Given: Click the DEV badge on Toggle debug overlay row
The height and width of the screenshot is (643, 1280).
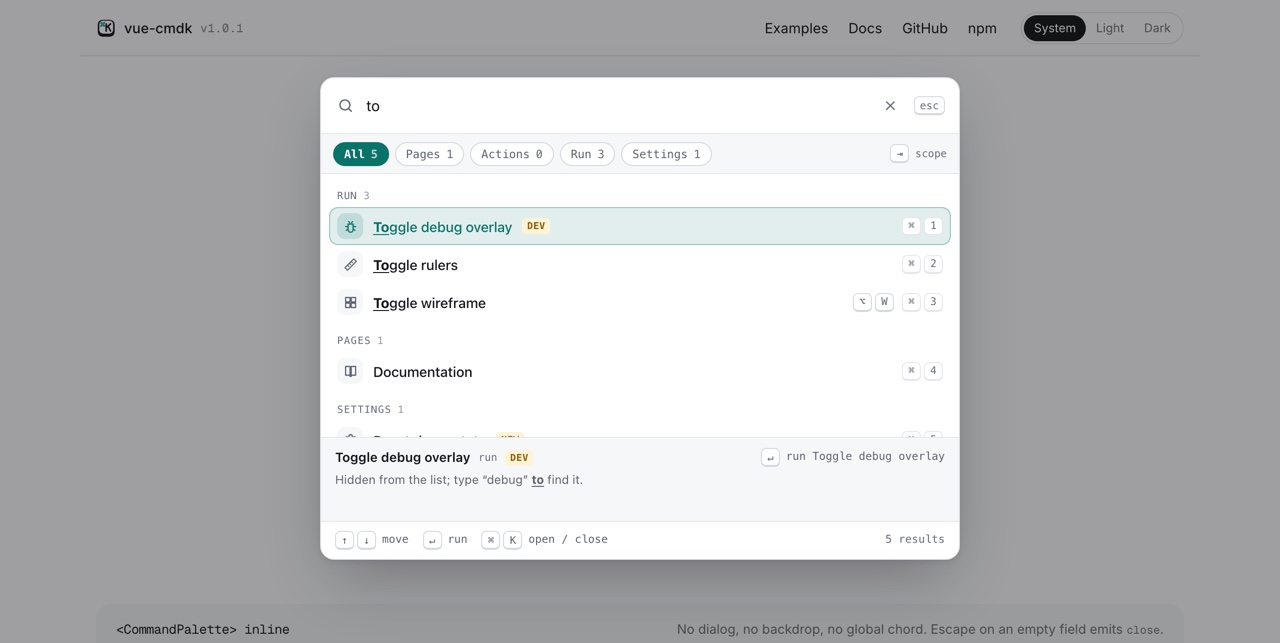Looking at the screenshot, I should (536, 226).
